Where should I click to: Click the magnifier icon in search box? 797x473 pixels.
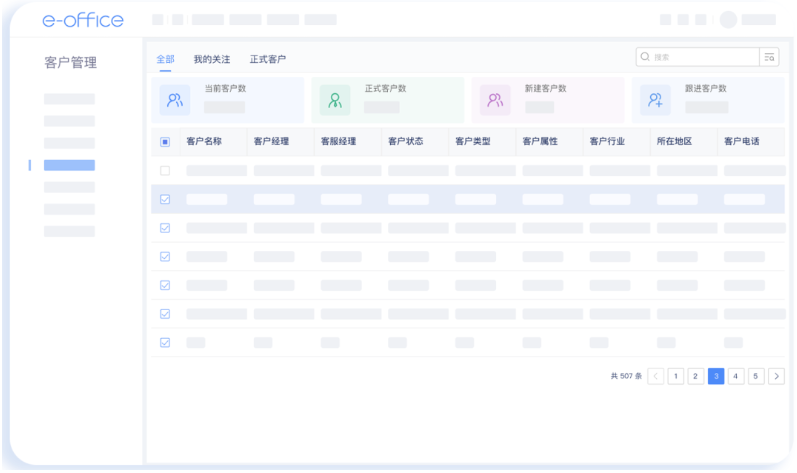[645, 57]
